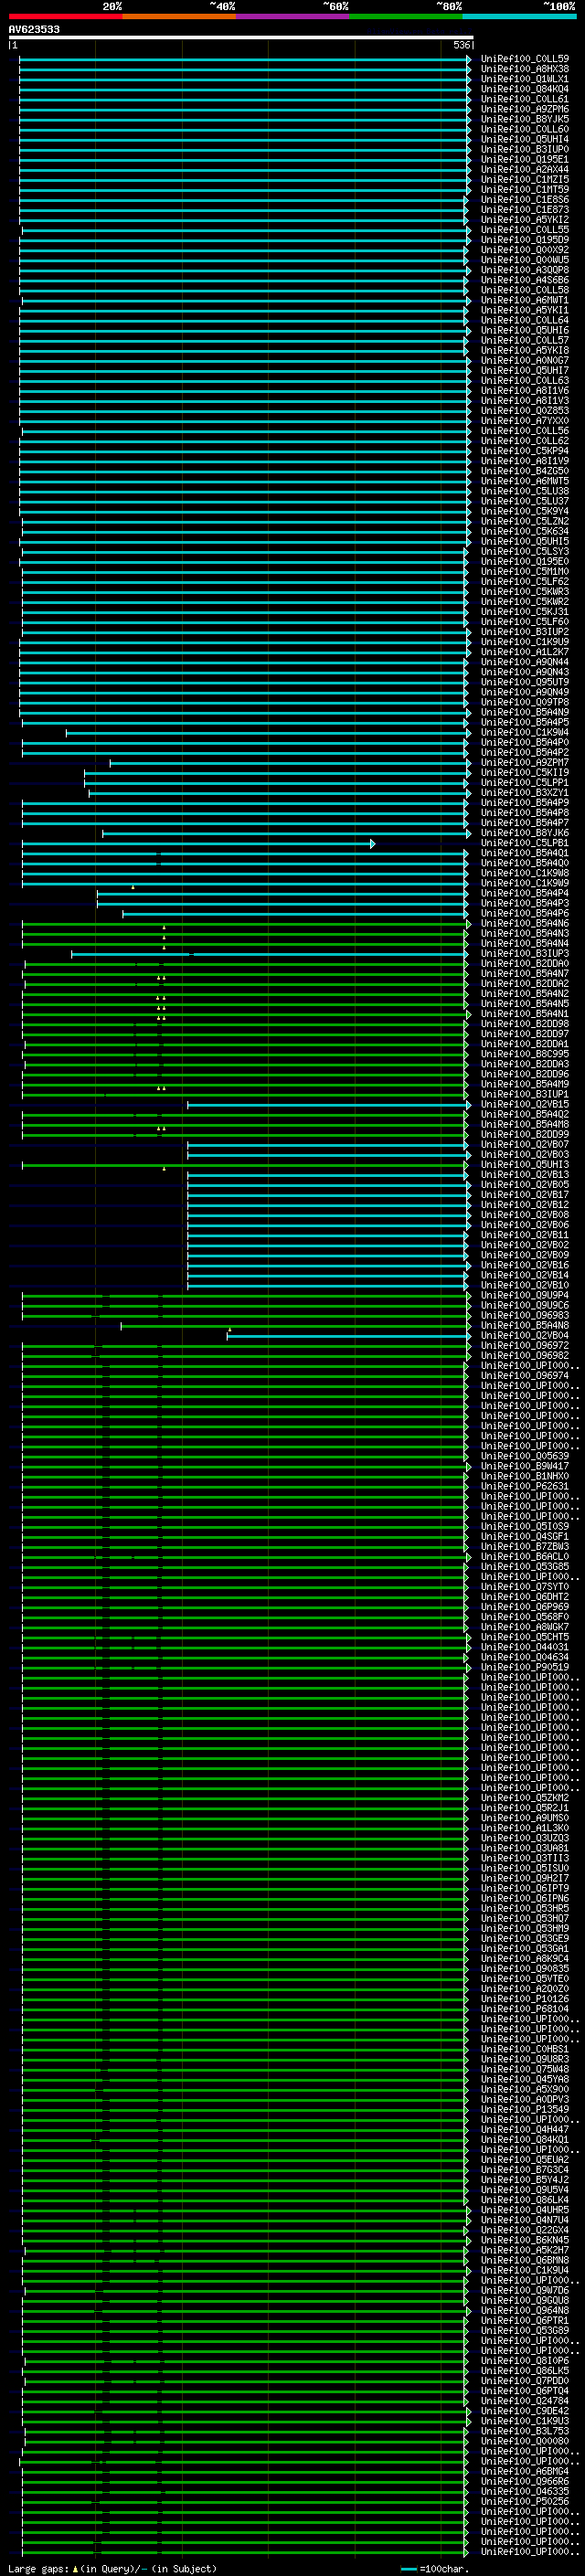Select label UniRef100_P50256
Image resolution: width=585 pixels, height=2576 pixels.
click(524, 2501)
